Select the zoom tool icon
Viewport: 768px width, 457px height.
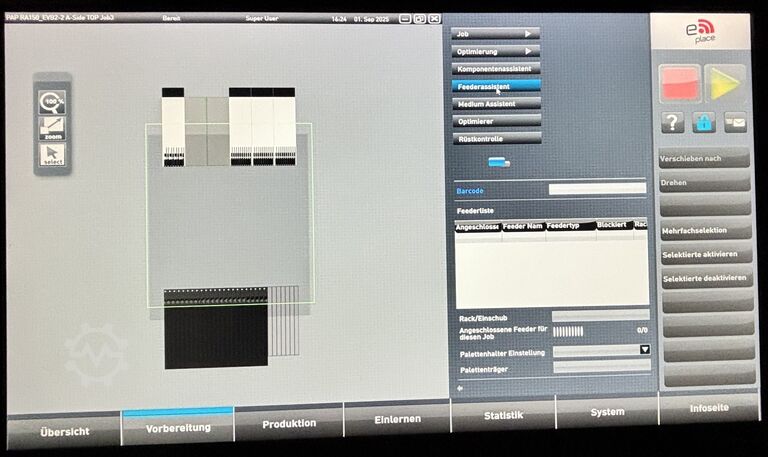click(52, 129)
